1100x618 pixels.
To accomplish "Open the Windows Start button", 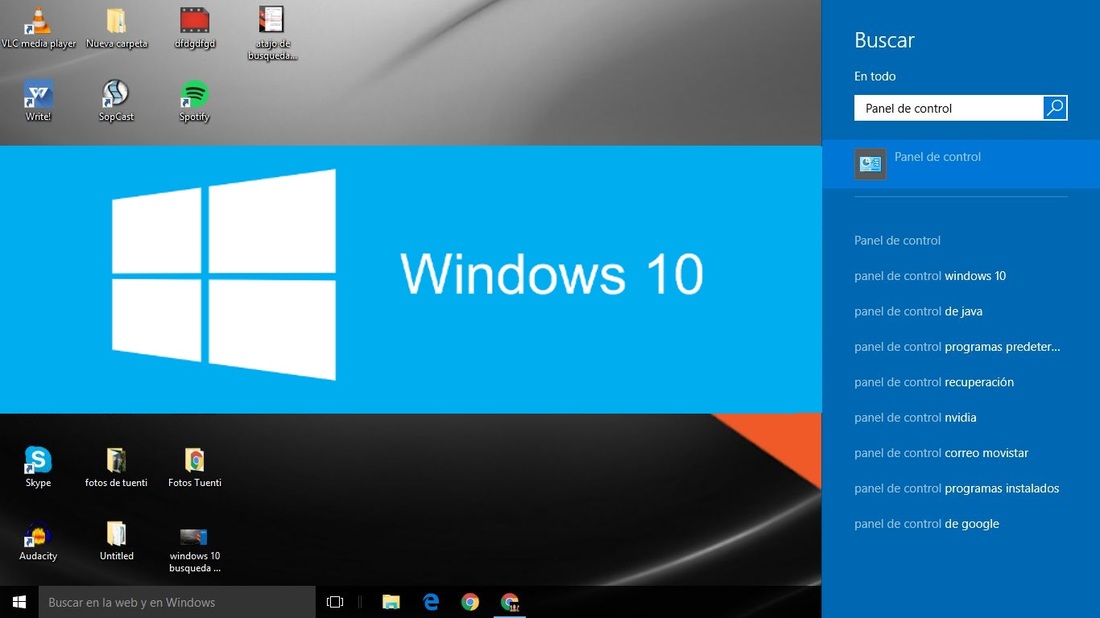I will click(19, 602).
